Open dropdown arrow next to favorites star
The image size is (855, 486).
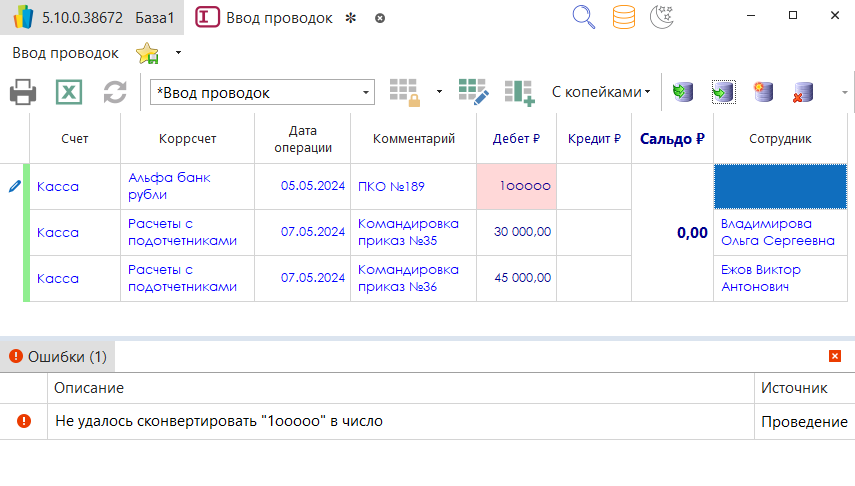pyautogui.click(x=178, y=53)
